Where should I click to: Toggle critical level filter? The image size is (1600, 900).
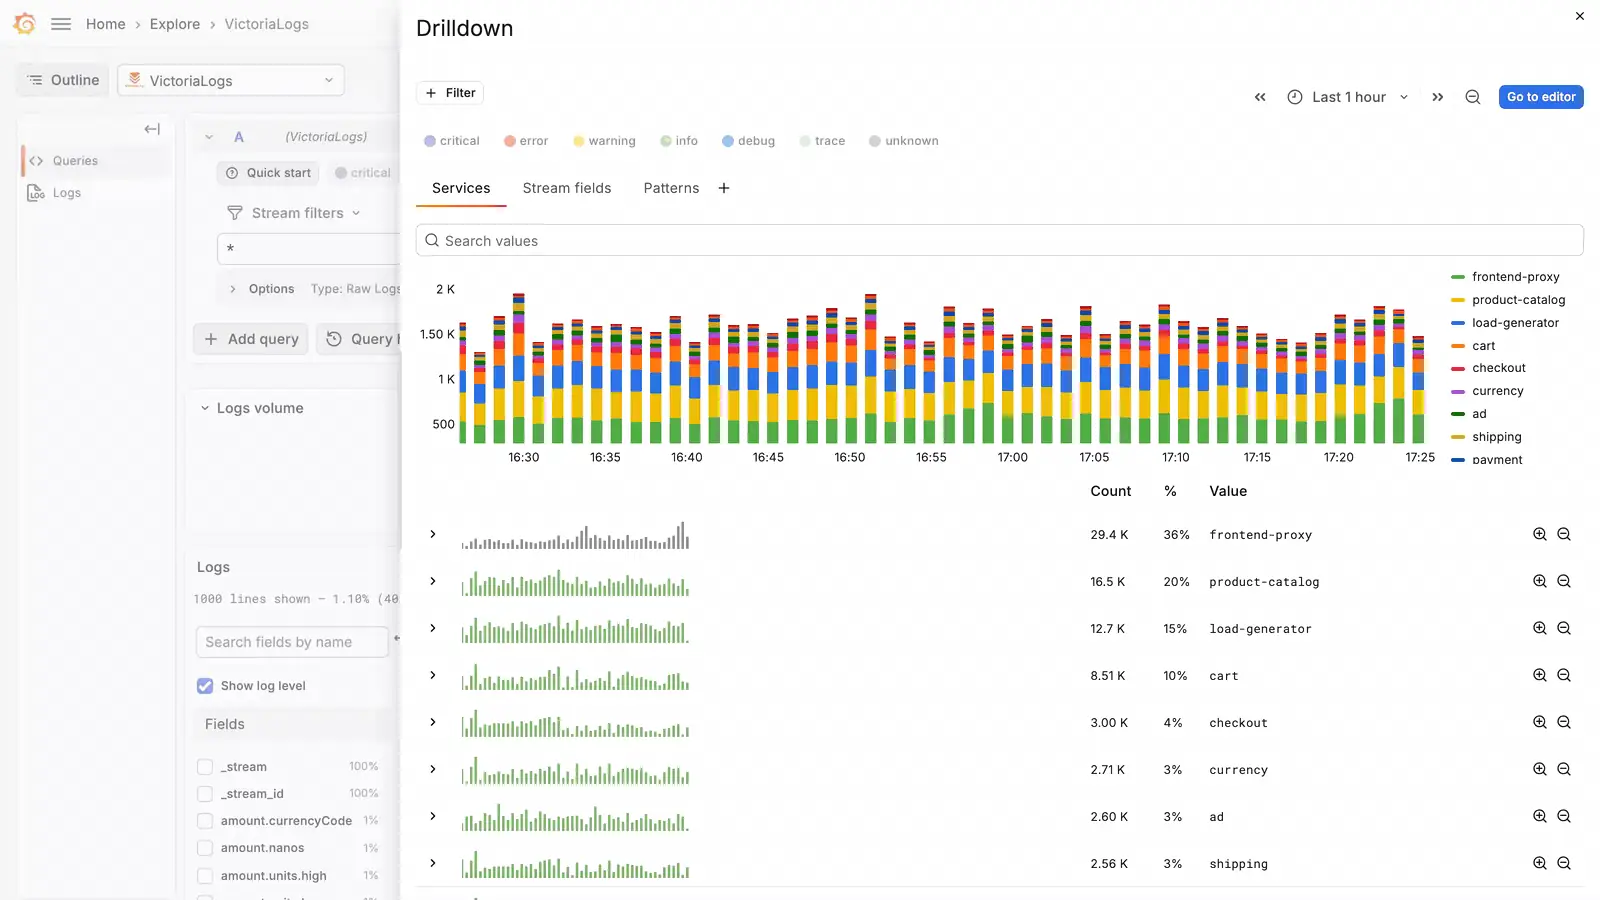pyautogui.click(x=452, y=141)
